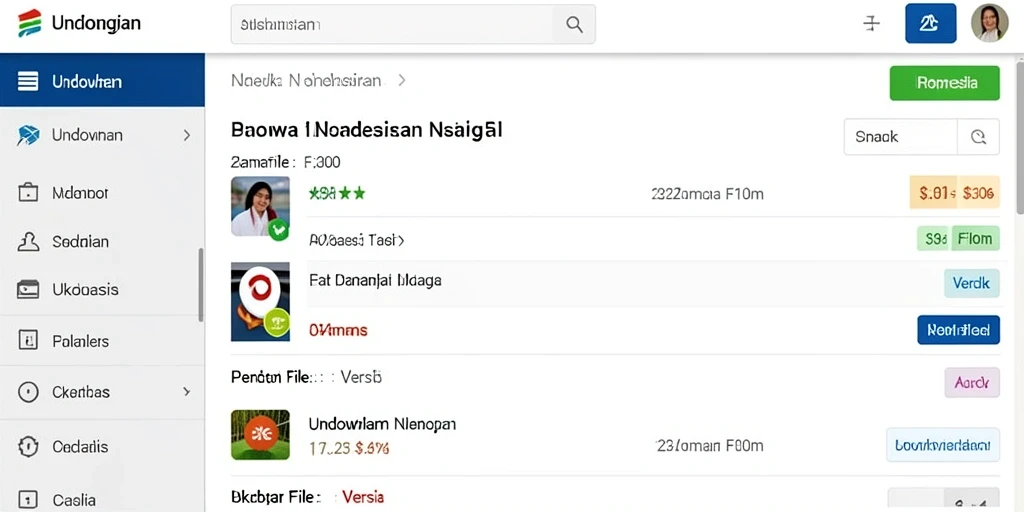Image resolution: width=1024 pixels, height=512 pixels.
Task: Click the search magnifier icon in top bar
Action: (574, 25)
